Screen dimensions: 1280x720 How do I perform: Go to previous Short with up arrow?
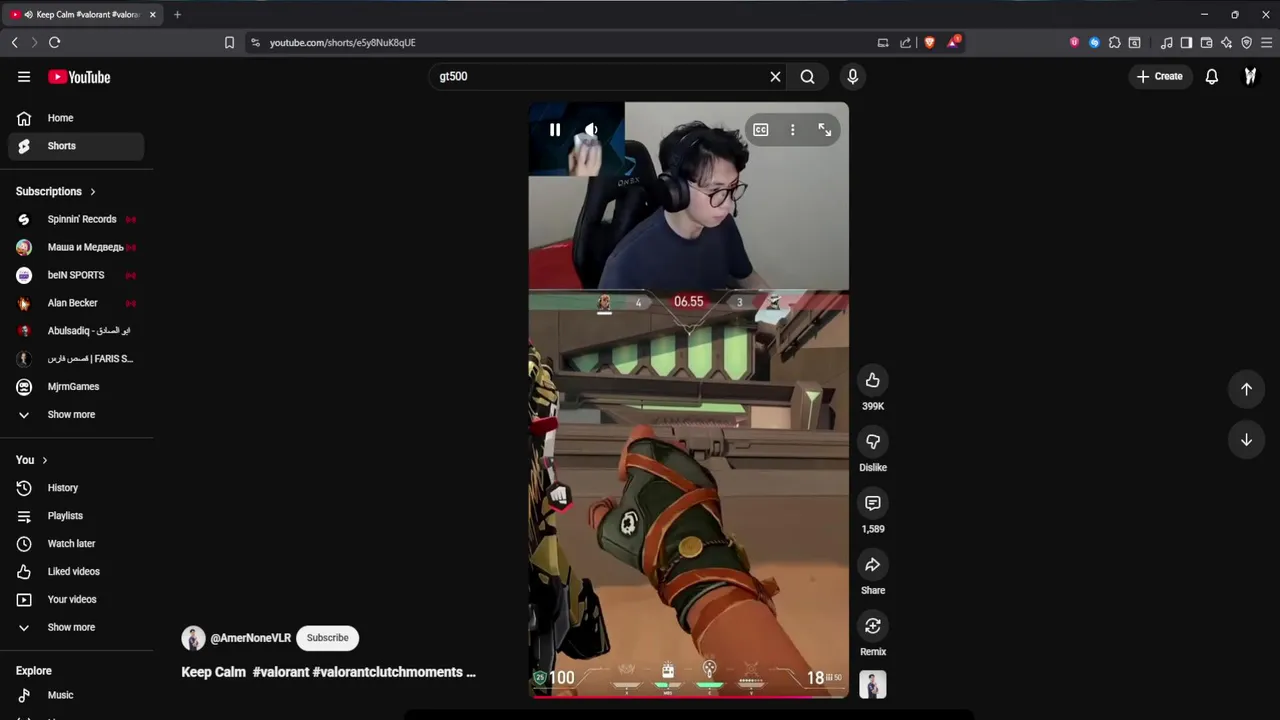click(1246, 389)
